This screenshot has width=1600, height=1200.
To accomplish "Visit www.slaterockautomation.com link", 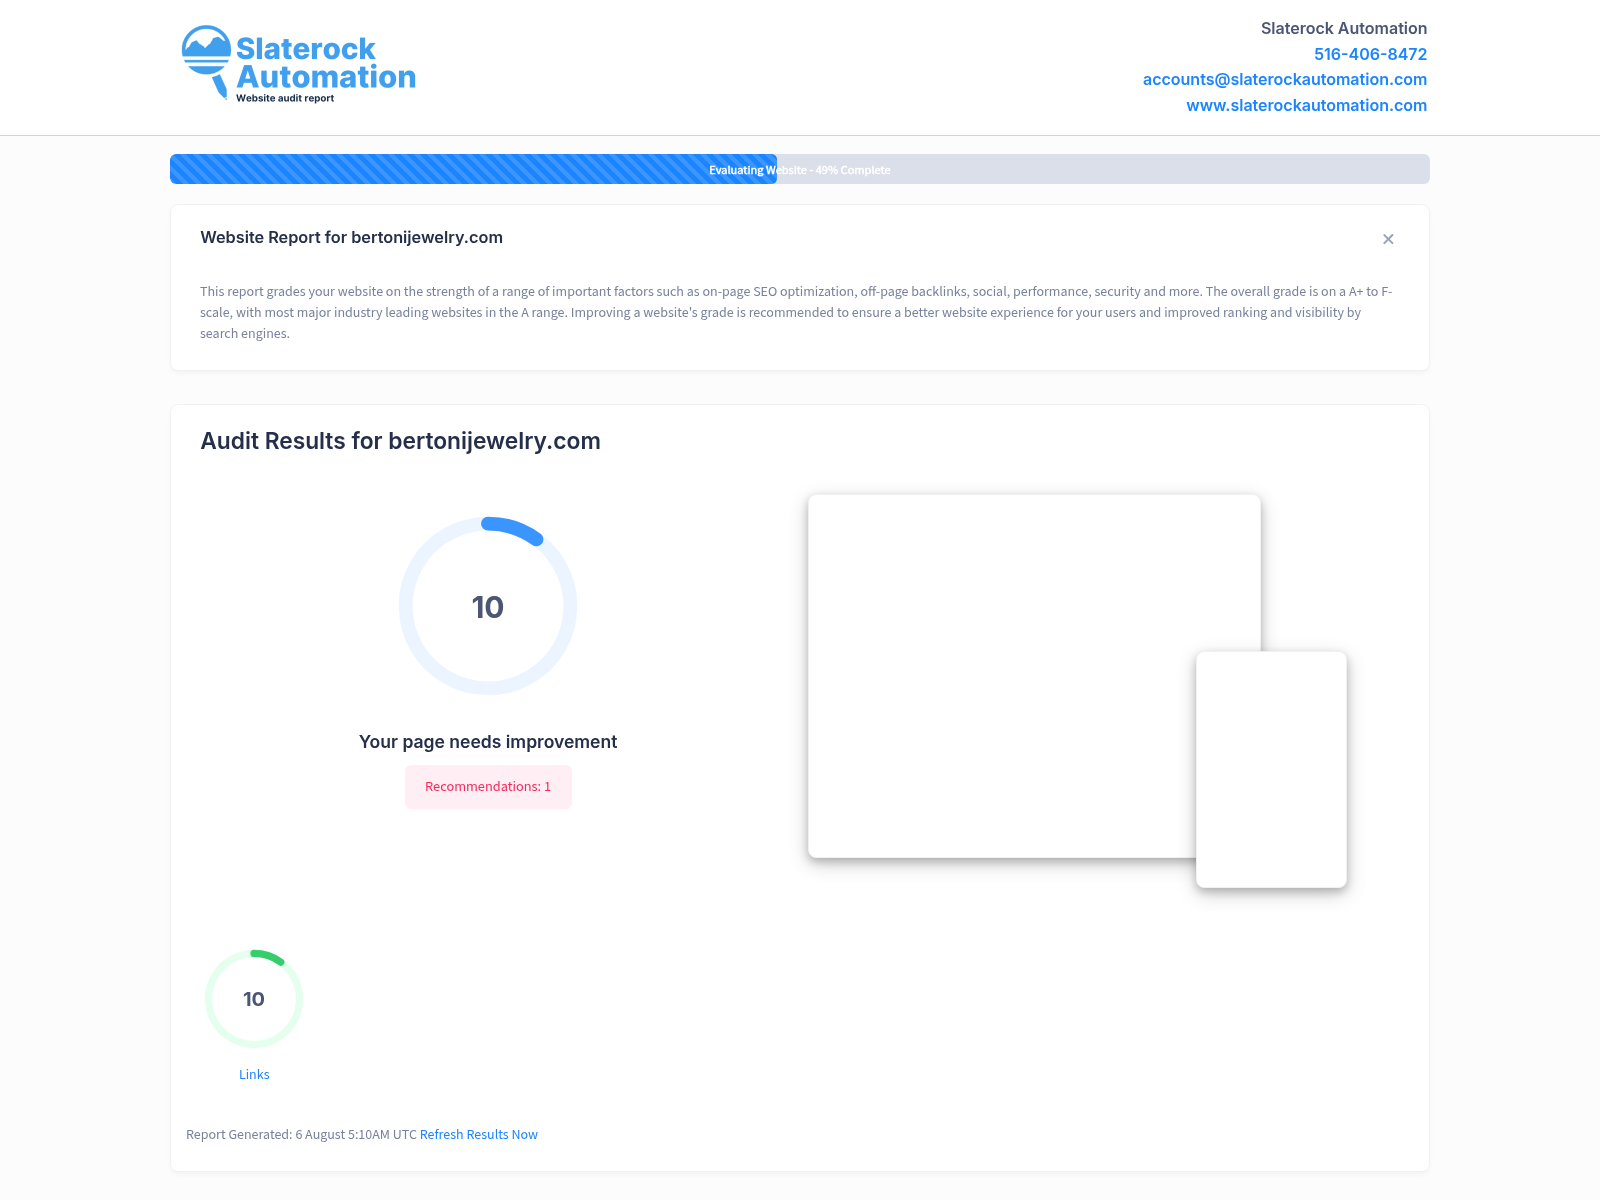I will pyautogui.click(x=1306, y=105).
